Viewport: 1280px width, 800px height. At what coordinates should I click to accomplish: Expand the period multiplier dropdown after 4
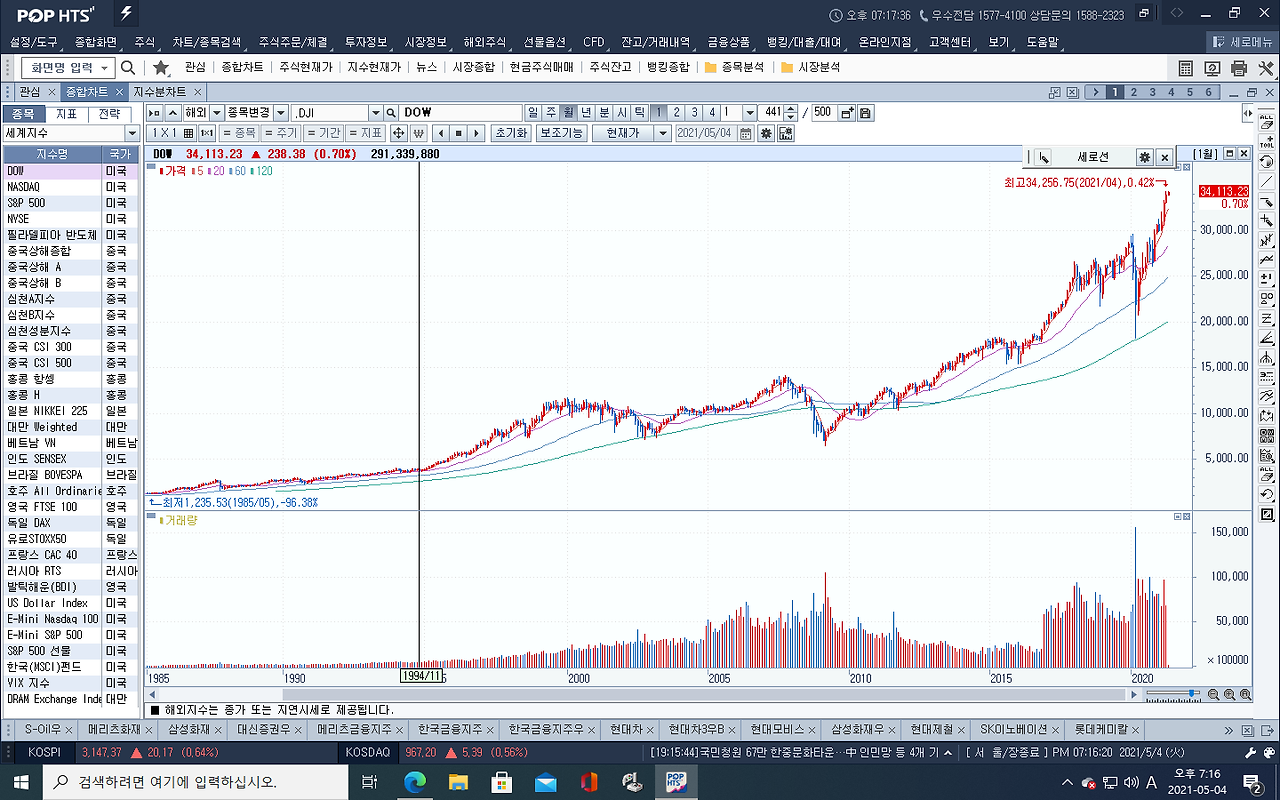point(750,113)
